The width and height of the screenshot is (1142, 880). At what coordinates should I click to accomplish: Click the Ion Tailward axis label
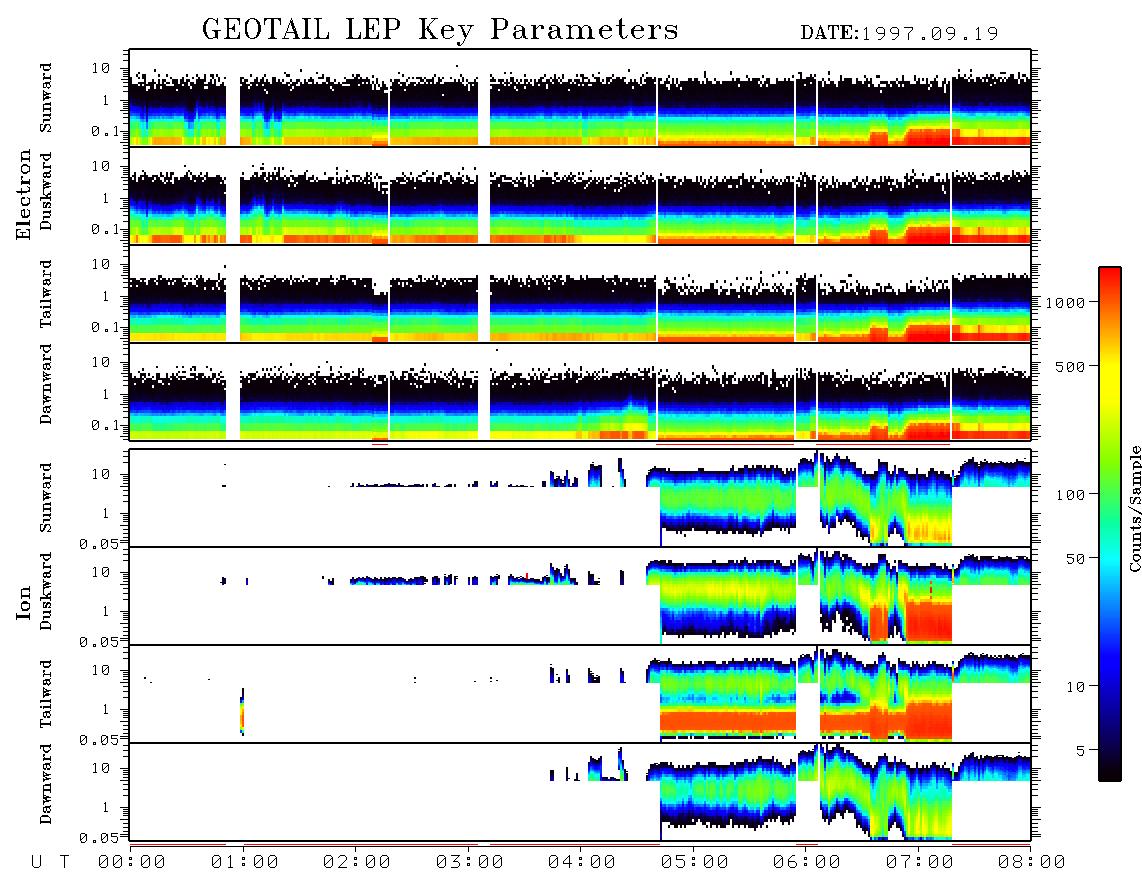coord(46,694)
